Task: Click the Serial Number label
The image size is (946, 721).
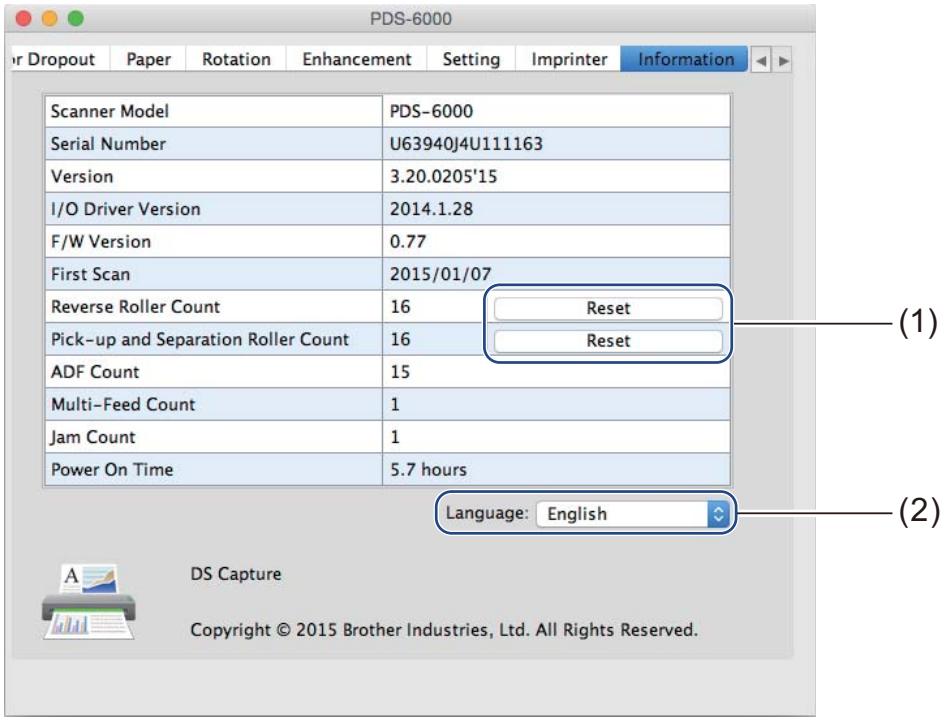Action: point(108,144)
